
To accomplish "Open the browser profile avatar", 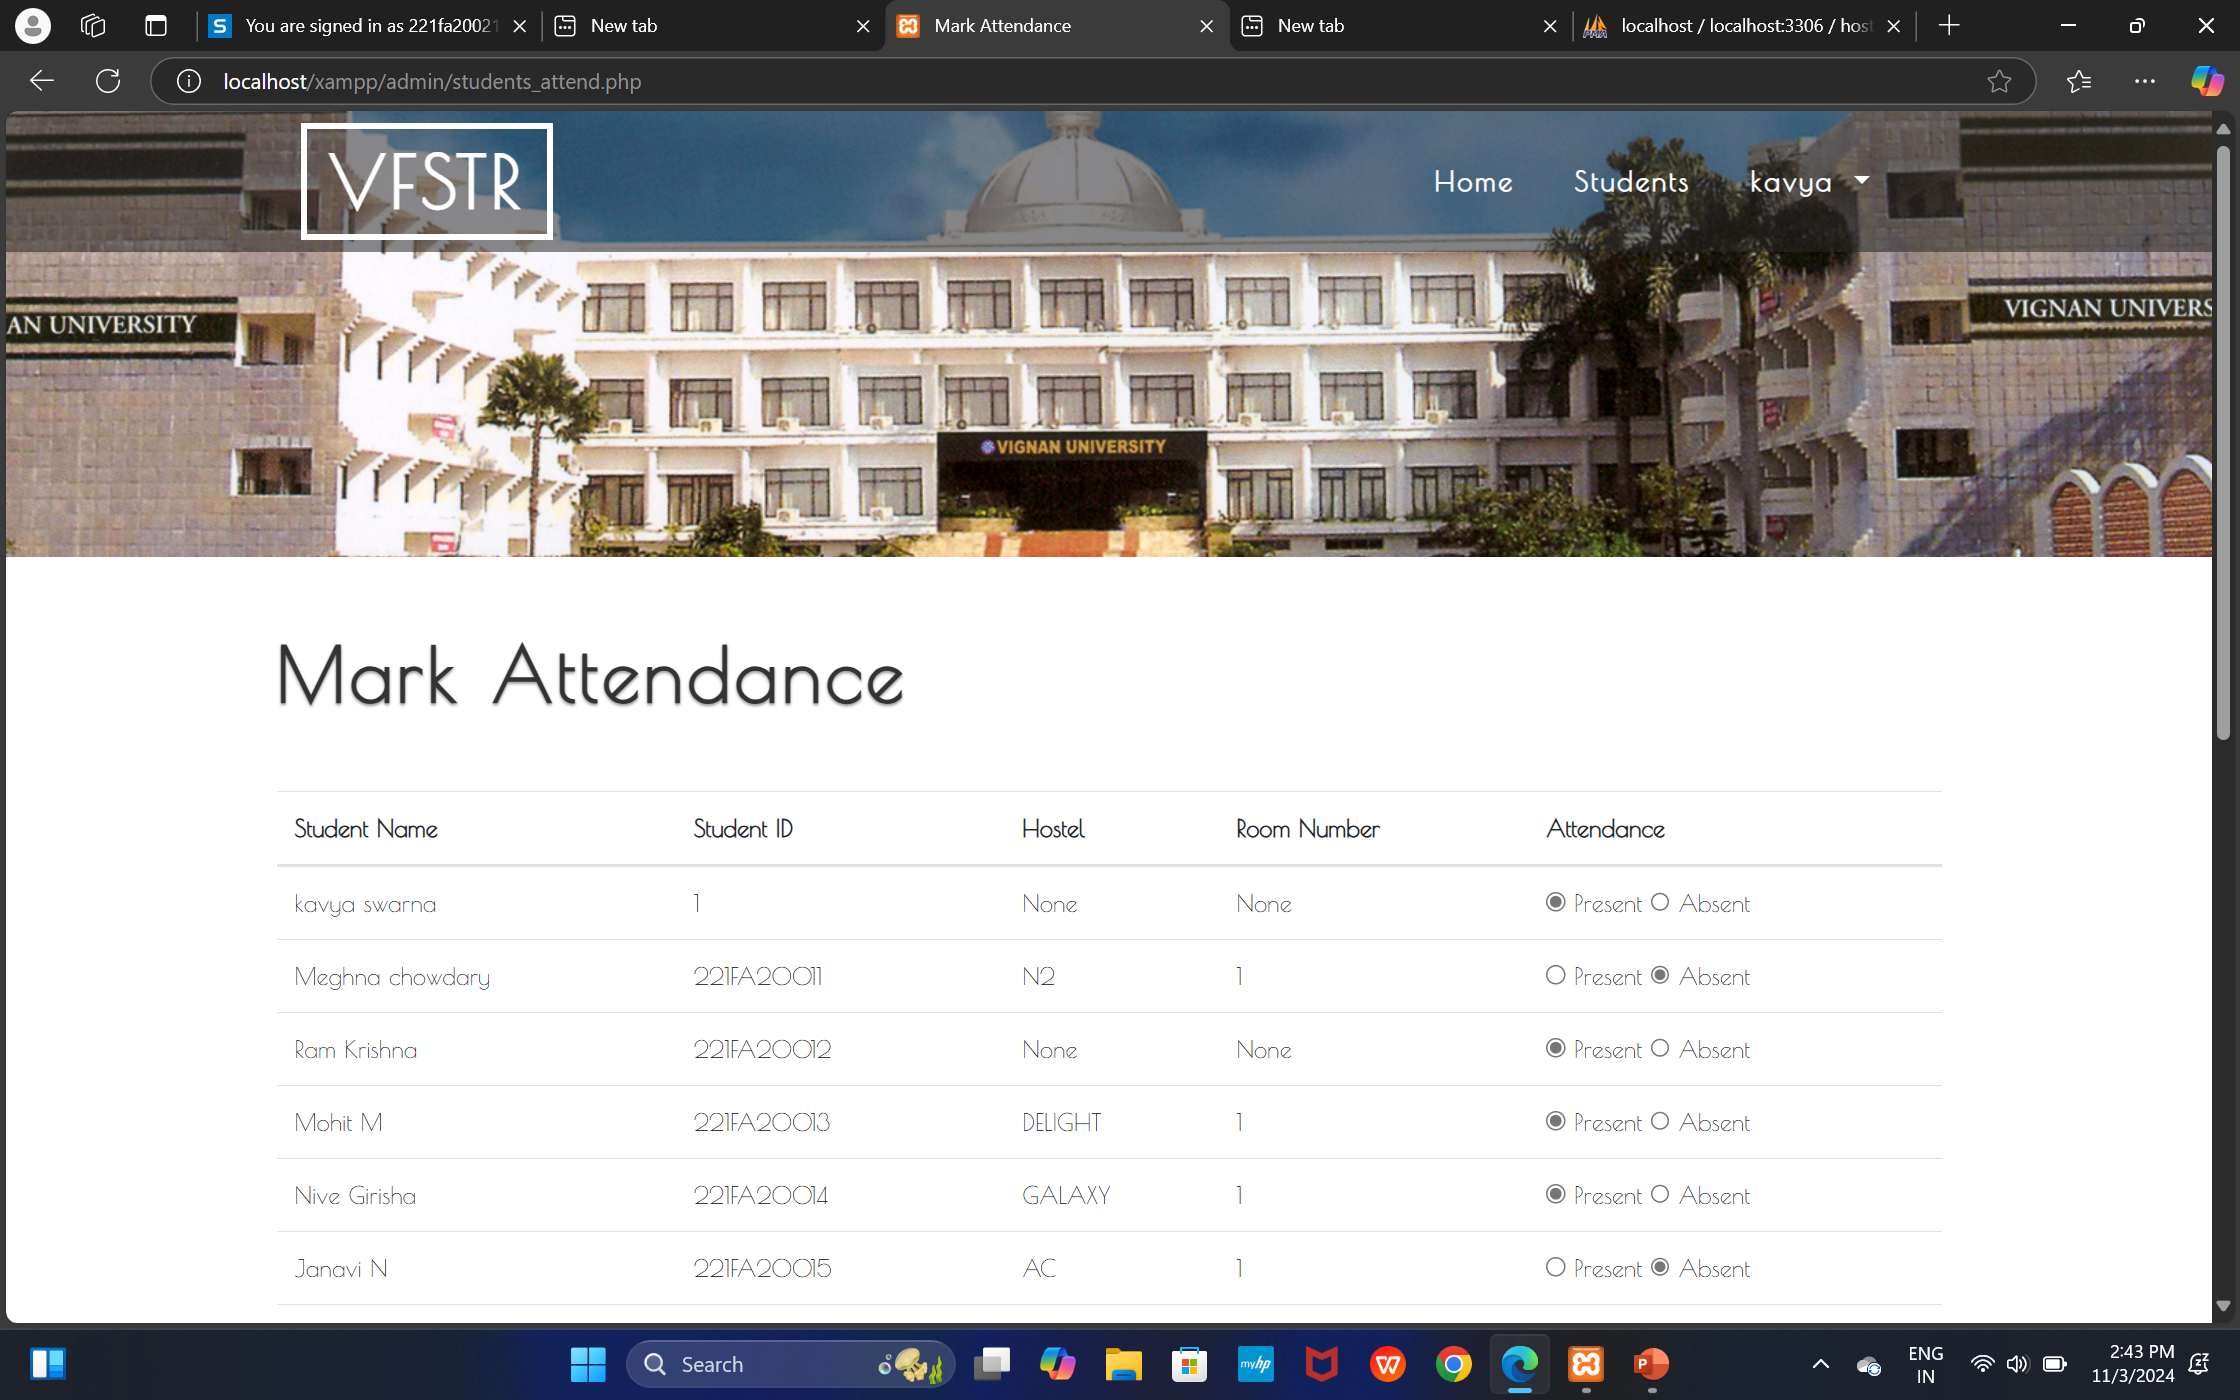I will click(x=33, y=26).
